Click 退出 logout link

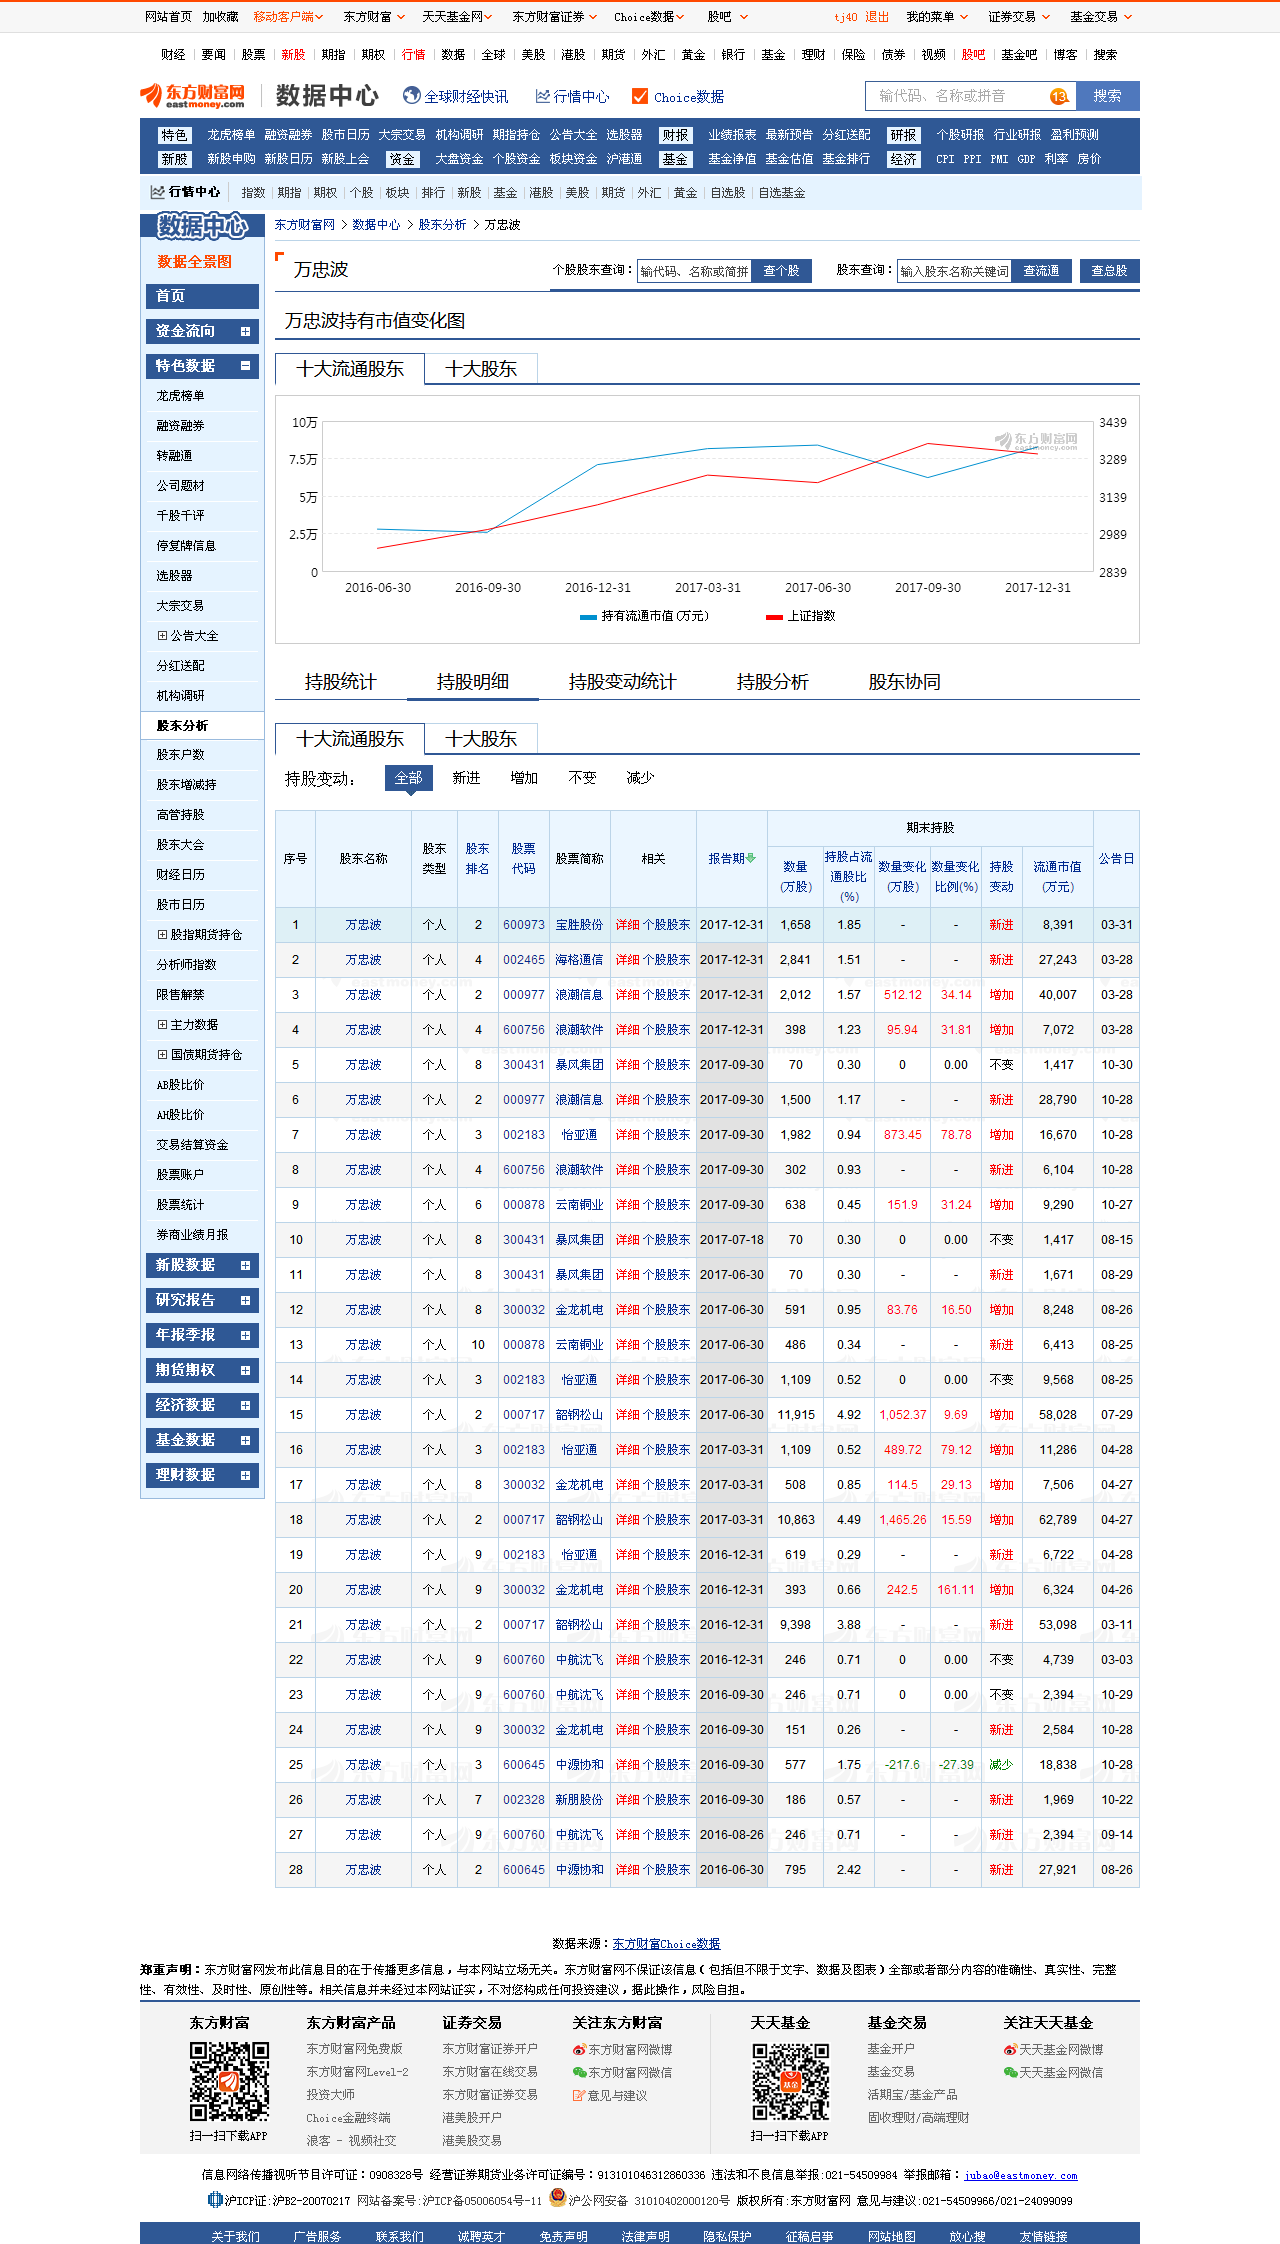click(877, 16)
